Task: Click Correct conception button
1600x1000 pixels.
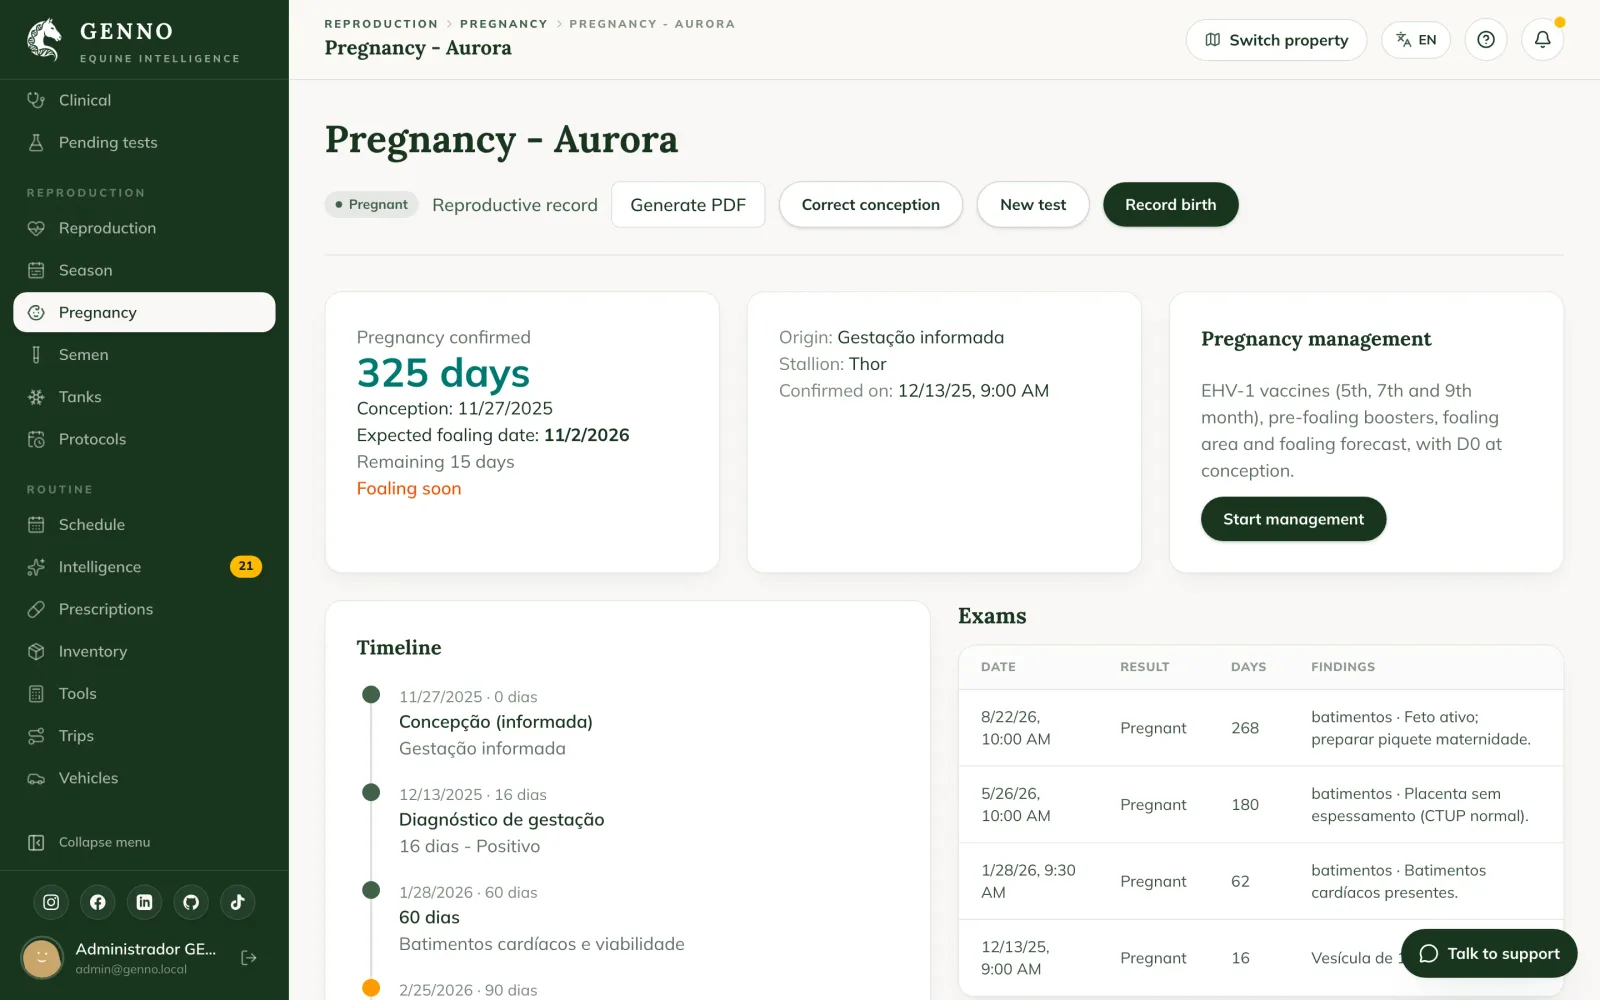Action: click(x=871, y=205)
